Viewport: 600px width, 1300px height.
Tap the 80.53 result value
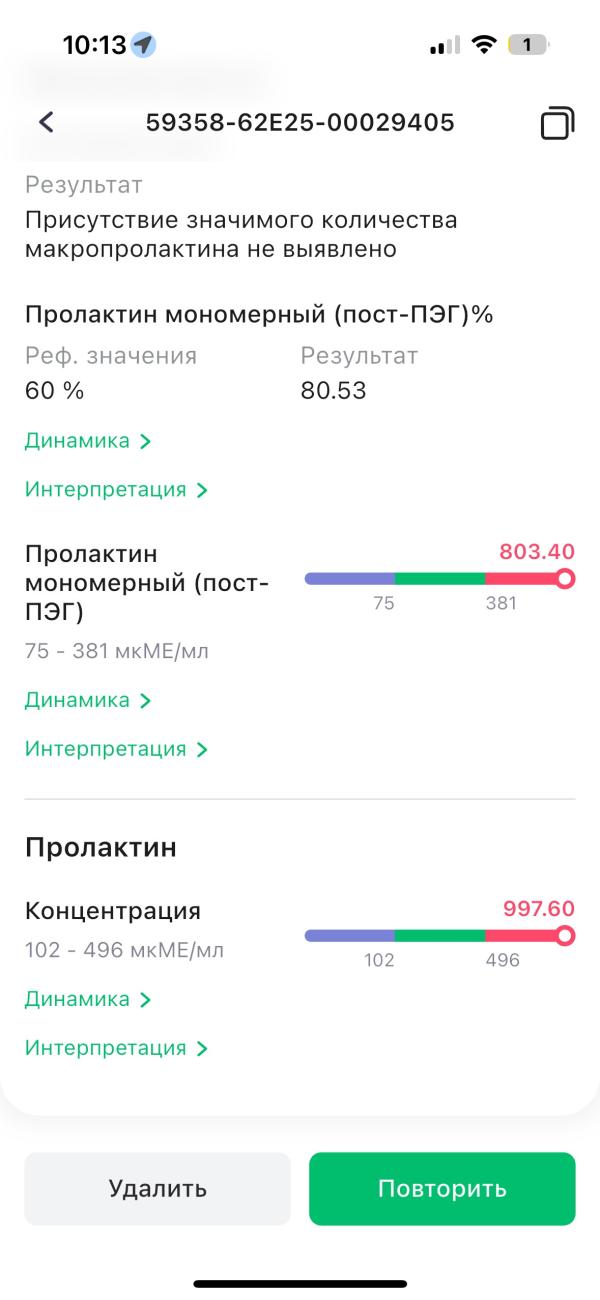[x=334, y=391]
